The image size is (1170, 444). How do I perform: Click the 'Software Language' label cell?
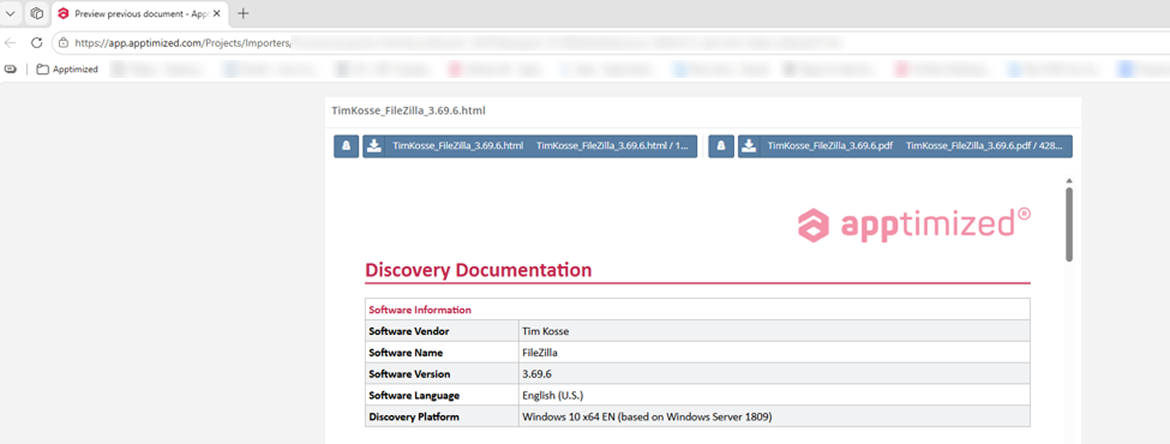[x=442, y=395]
